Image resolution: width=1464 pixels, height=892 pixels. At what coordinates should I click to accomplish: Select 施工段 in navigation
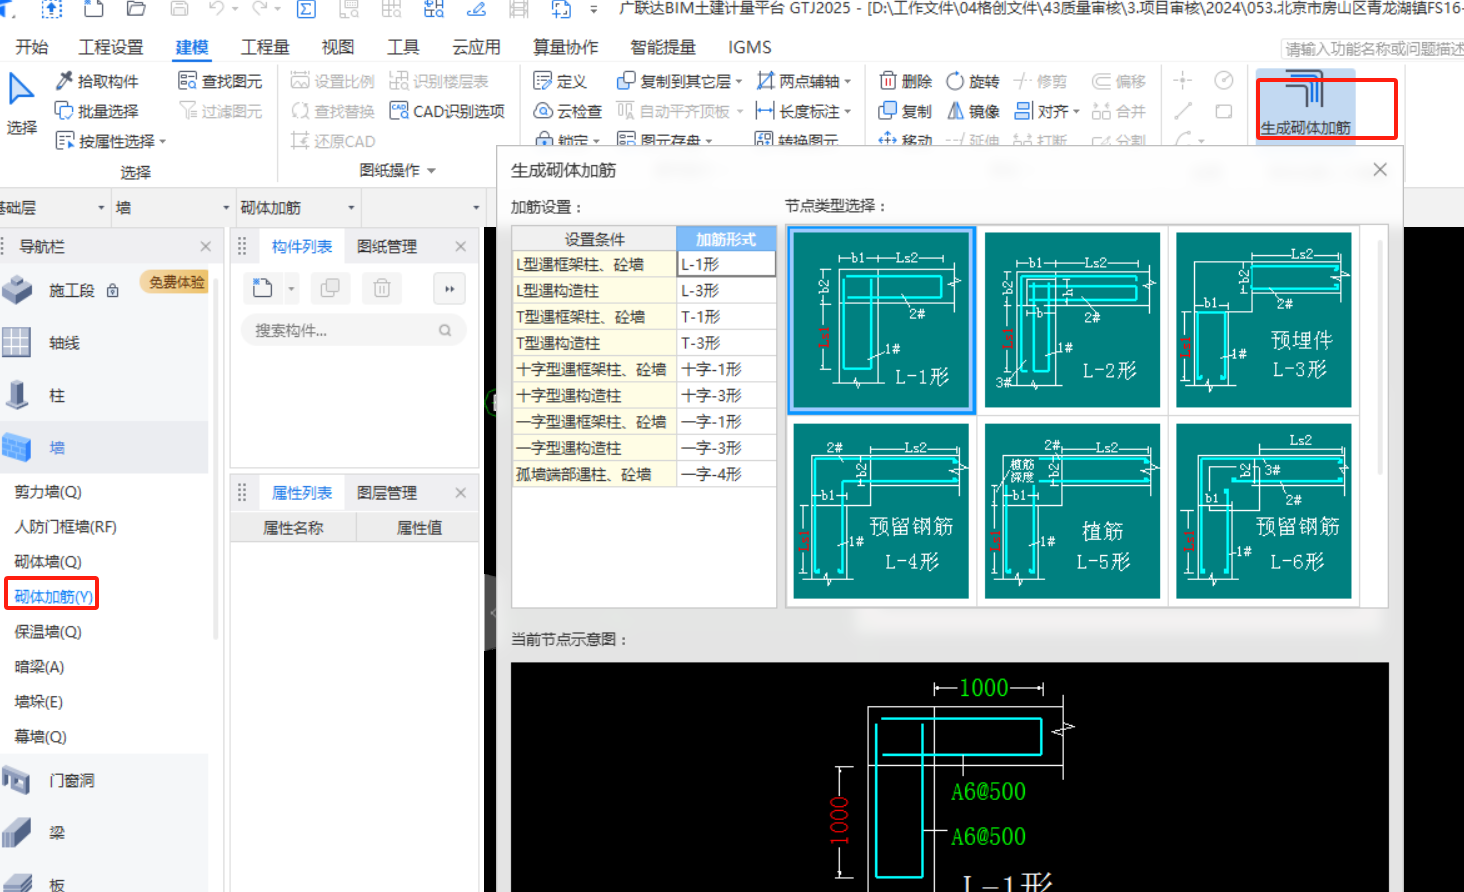[x=72, y=291]
